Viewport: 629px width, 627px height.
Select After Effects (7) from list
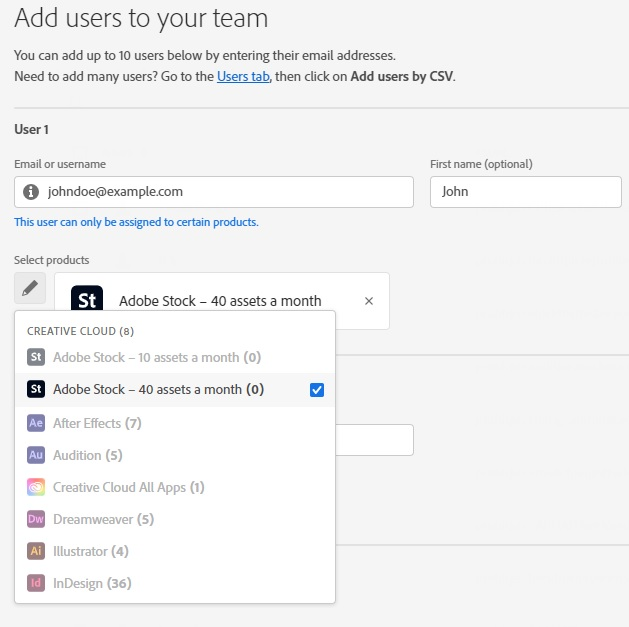click(x=174, y=423)
